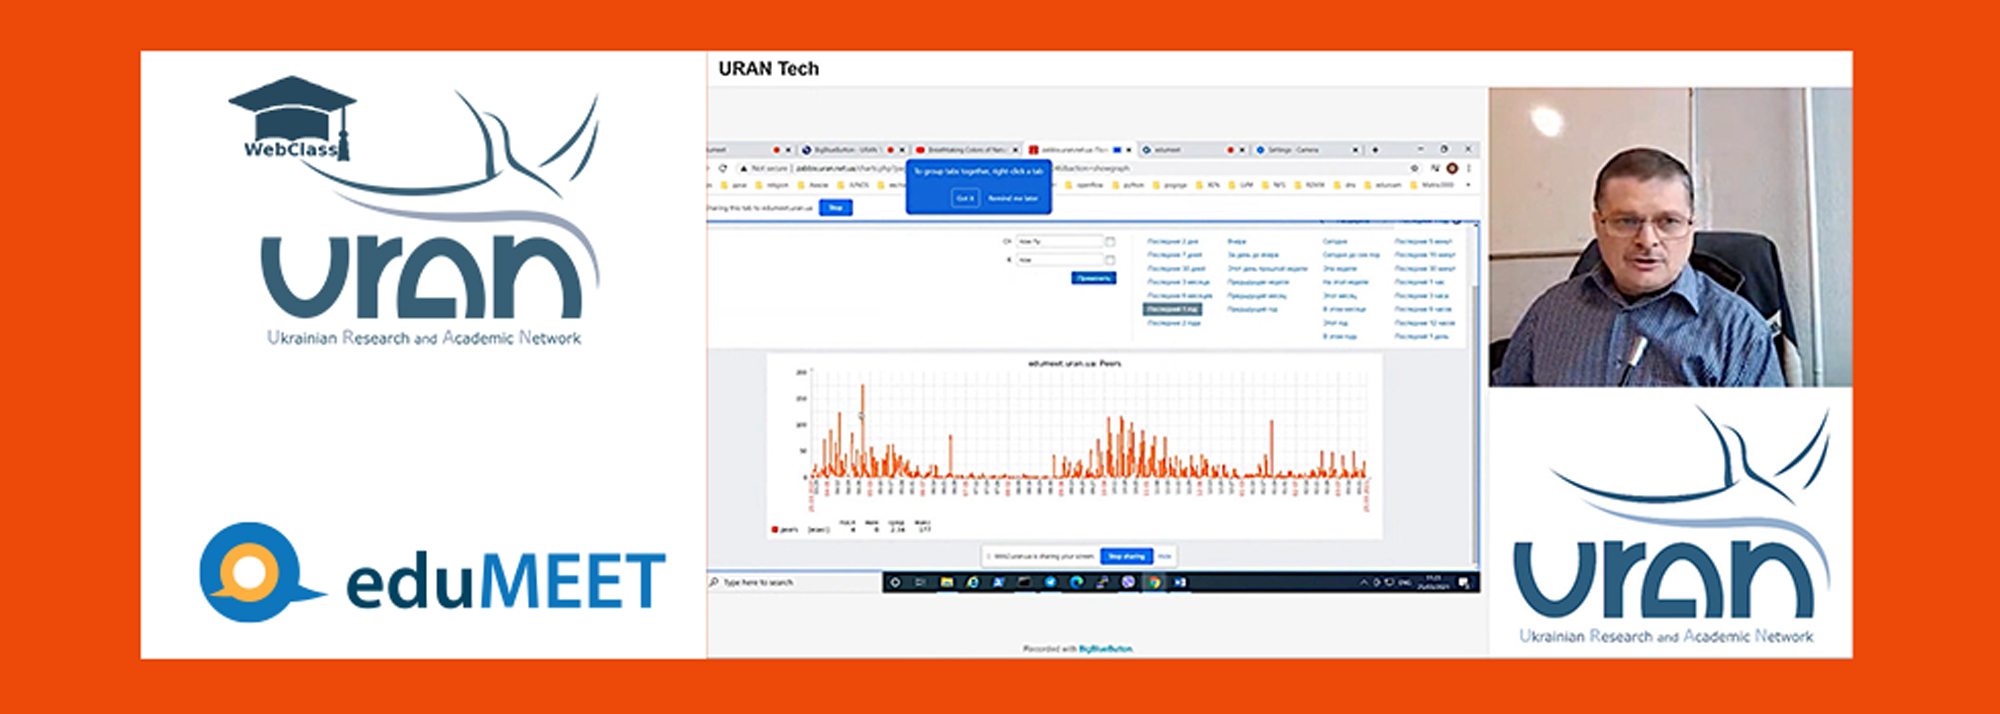Screen dimensions: 2000x714
Task: Click the Chrome icon in the taskbar
Action: point(1154,582)
